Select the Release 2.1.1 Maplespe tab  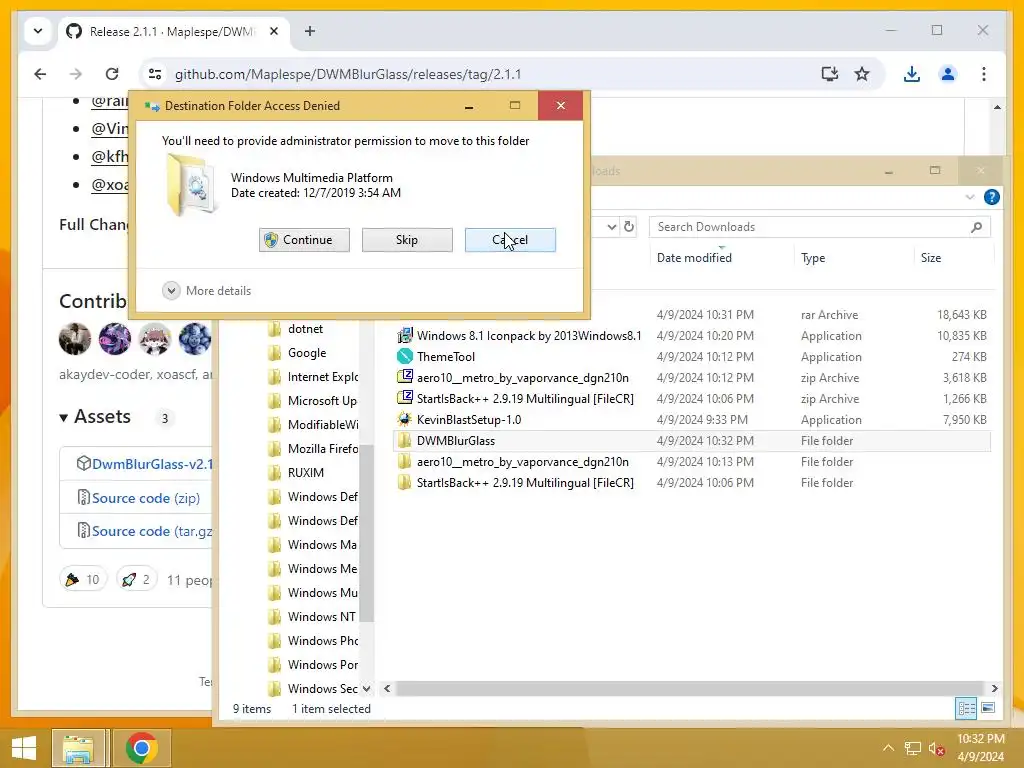click(x=171, y=31)
